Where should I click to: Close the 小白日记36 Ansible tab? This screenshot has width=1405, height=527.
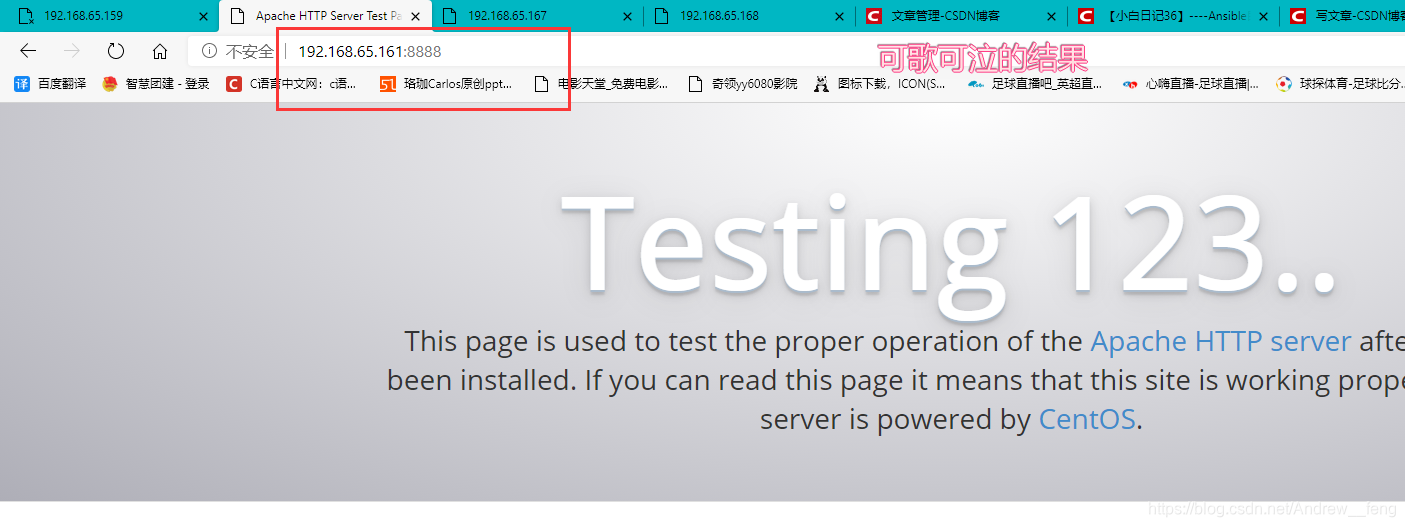(1264, 17)
